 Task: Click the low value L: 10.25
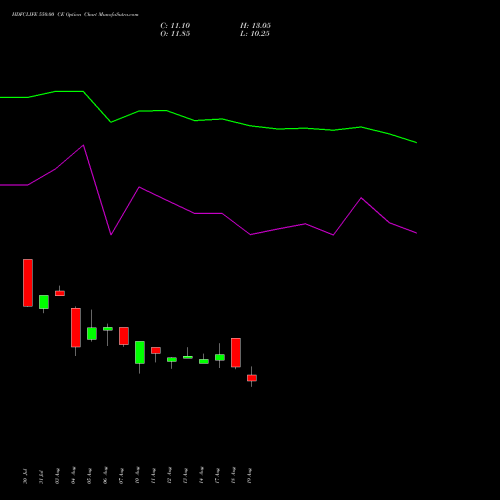(x=255, y=34)
